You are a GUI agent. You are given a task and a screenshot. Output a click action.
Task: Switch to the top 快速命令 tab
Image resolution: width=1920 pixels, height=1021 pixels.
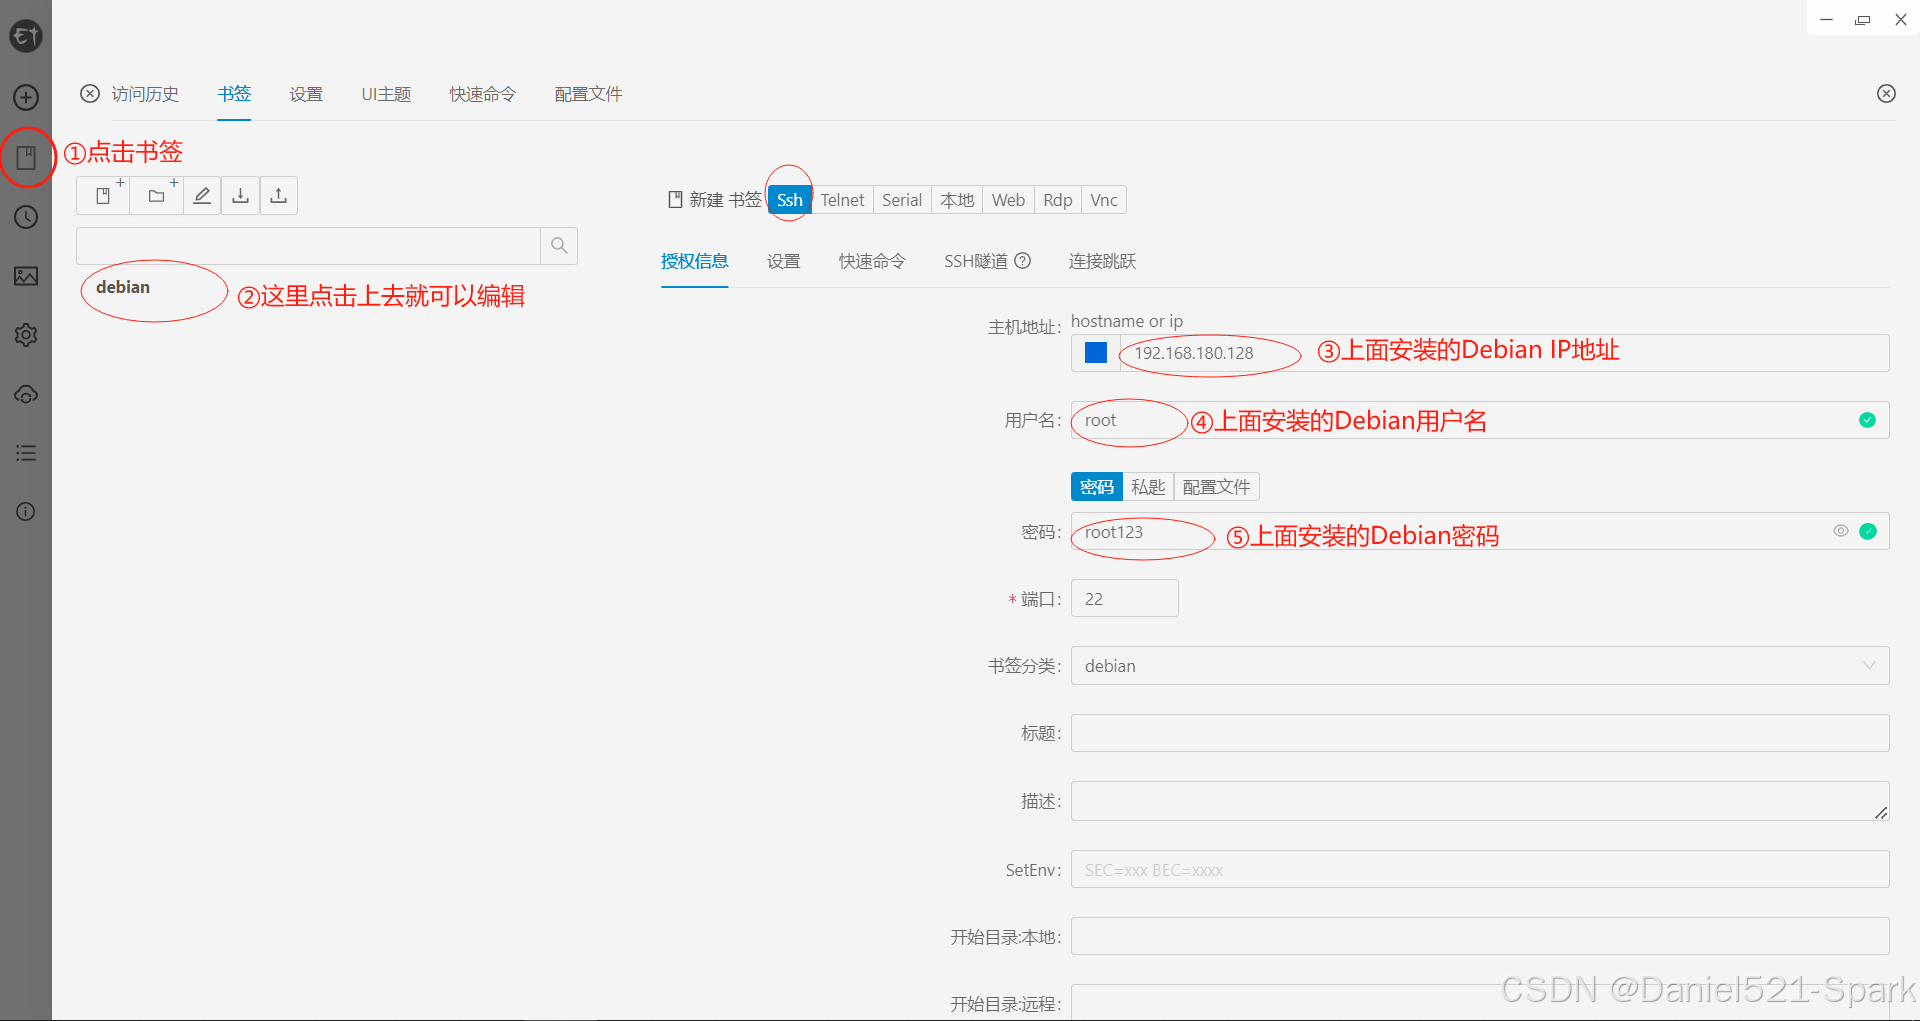coord(482,94)
